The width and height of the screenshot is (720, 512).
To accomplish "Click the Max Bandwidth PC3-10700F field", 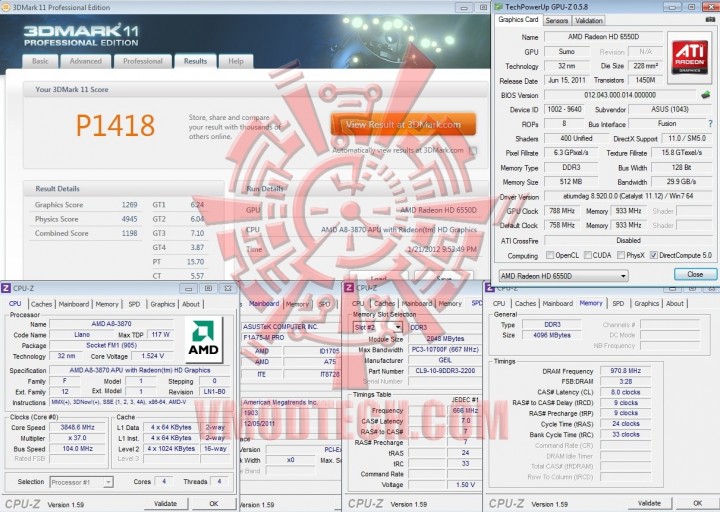I will point(445,350).
